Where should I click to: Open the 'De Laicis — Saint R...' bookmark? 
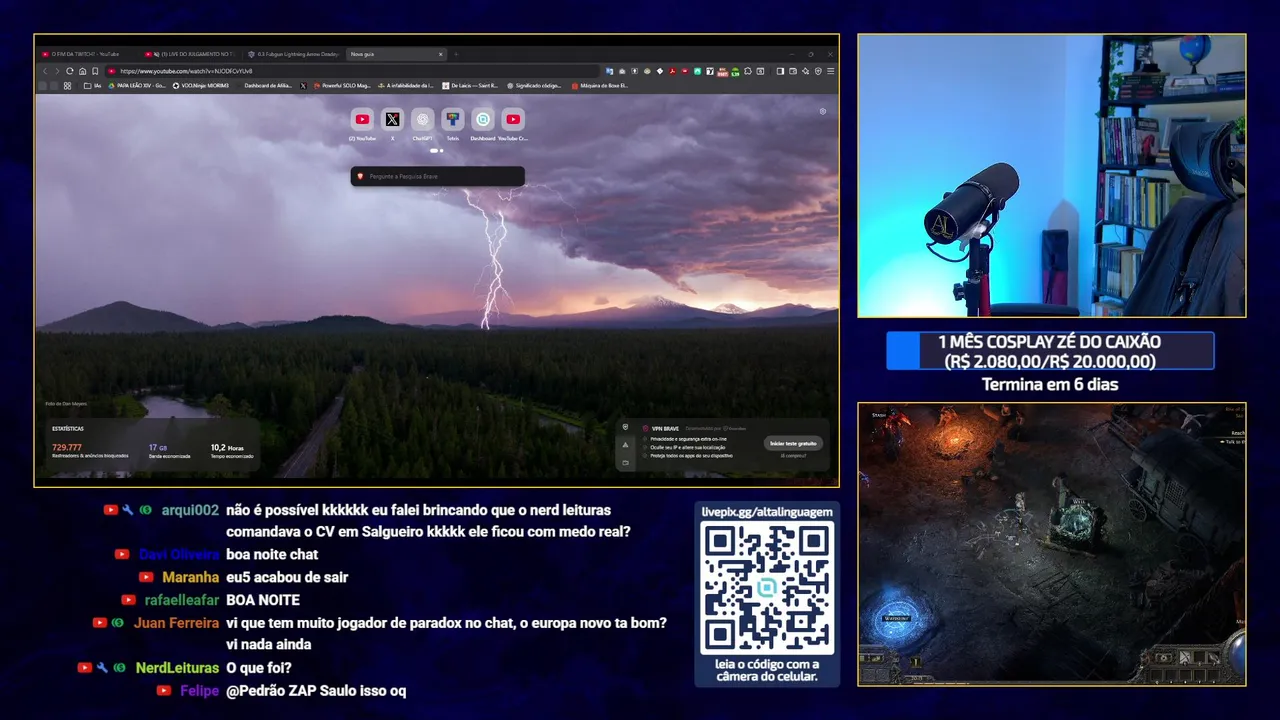[470, 86]
